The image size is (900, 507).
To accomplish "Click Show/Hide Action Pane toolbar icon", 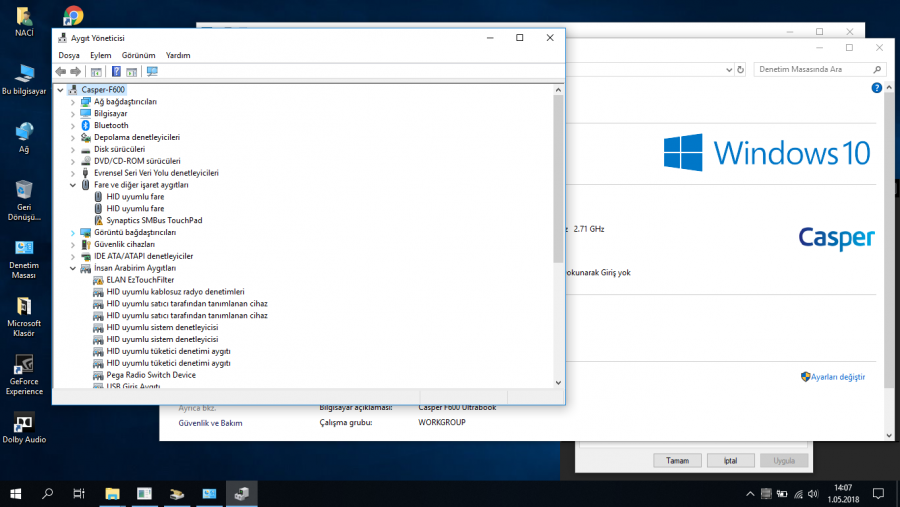I will 131,72.
